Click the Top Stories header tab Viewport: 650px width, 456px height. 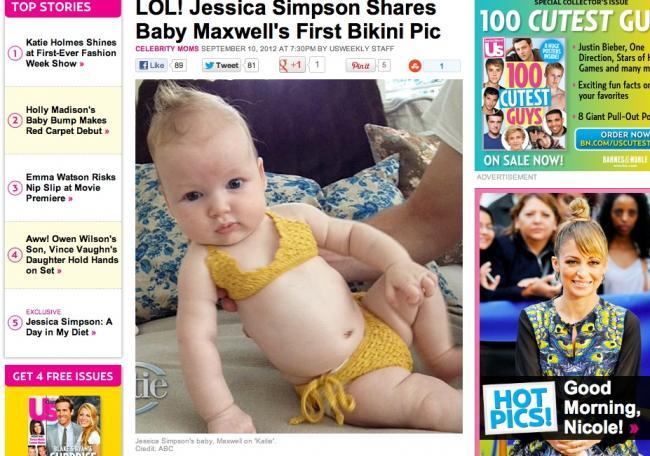[x=63, y=7]
